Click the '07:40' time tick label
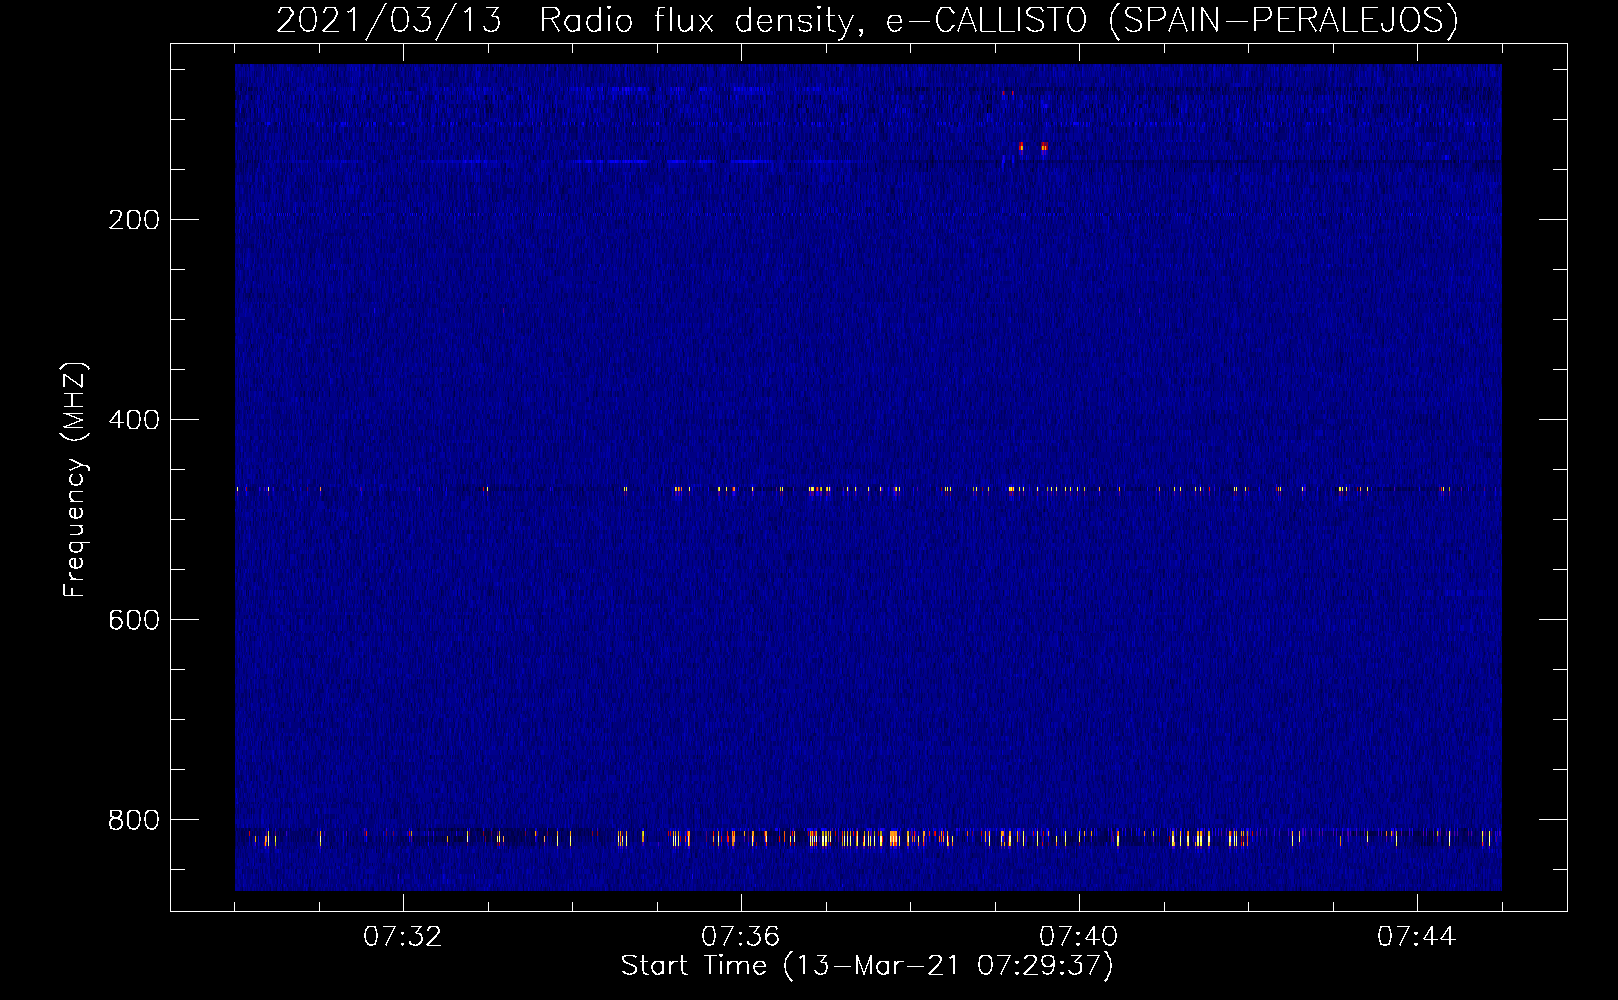 tap(1078, 937)
